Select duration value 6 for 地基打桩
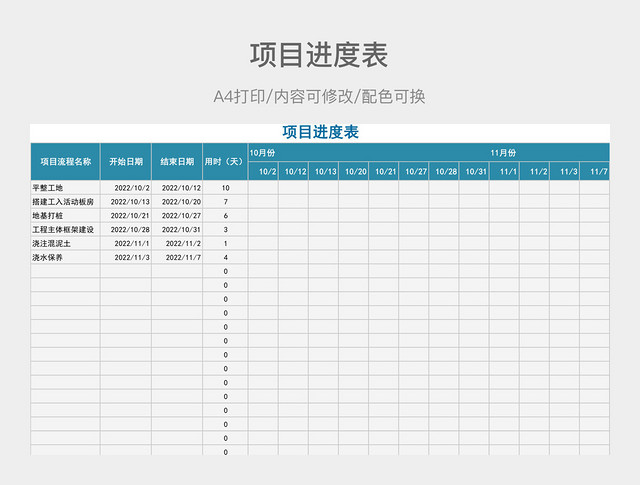The image size is (640, 485). (225, 216)
